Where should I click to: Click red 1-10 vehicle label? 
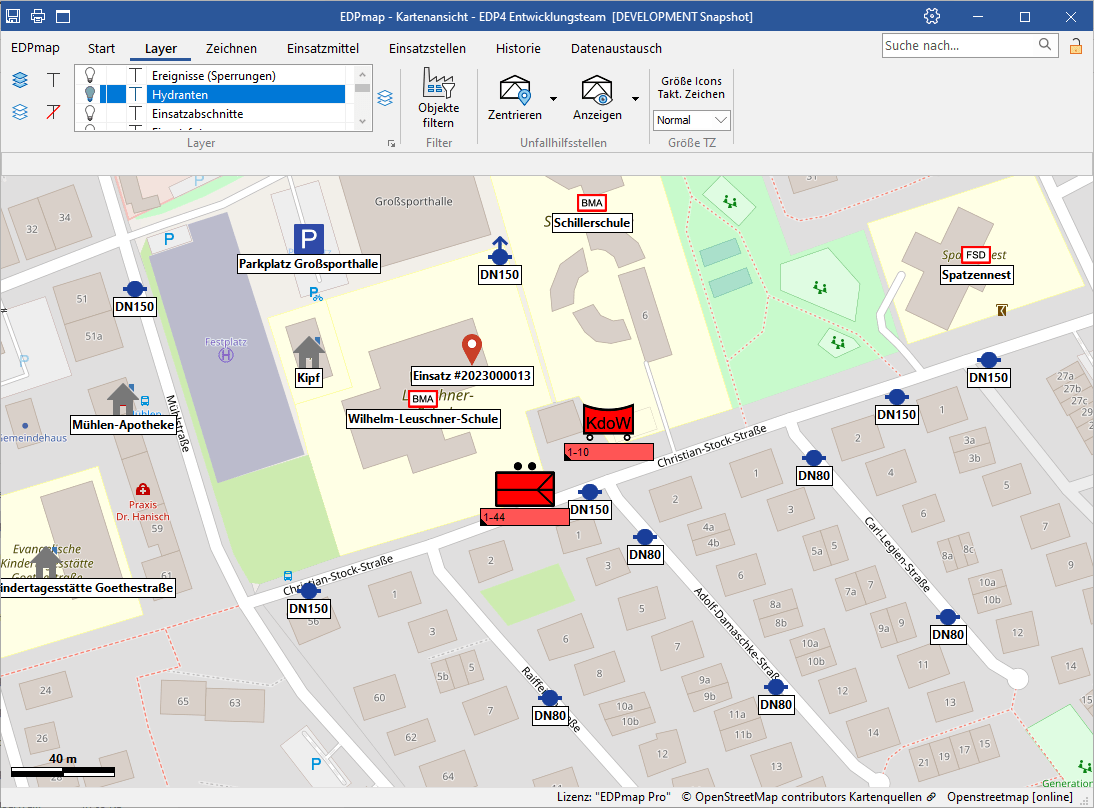coord(608,452)
